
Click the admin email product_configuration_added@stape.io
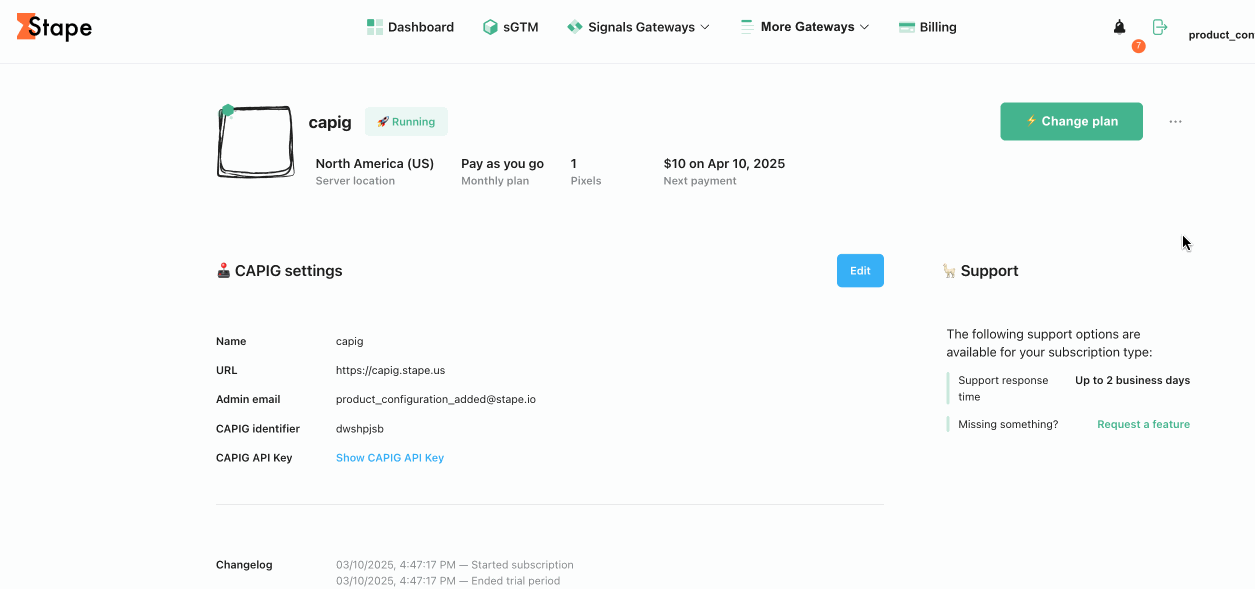436,399
